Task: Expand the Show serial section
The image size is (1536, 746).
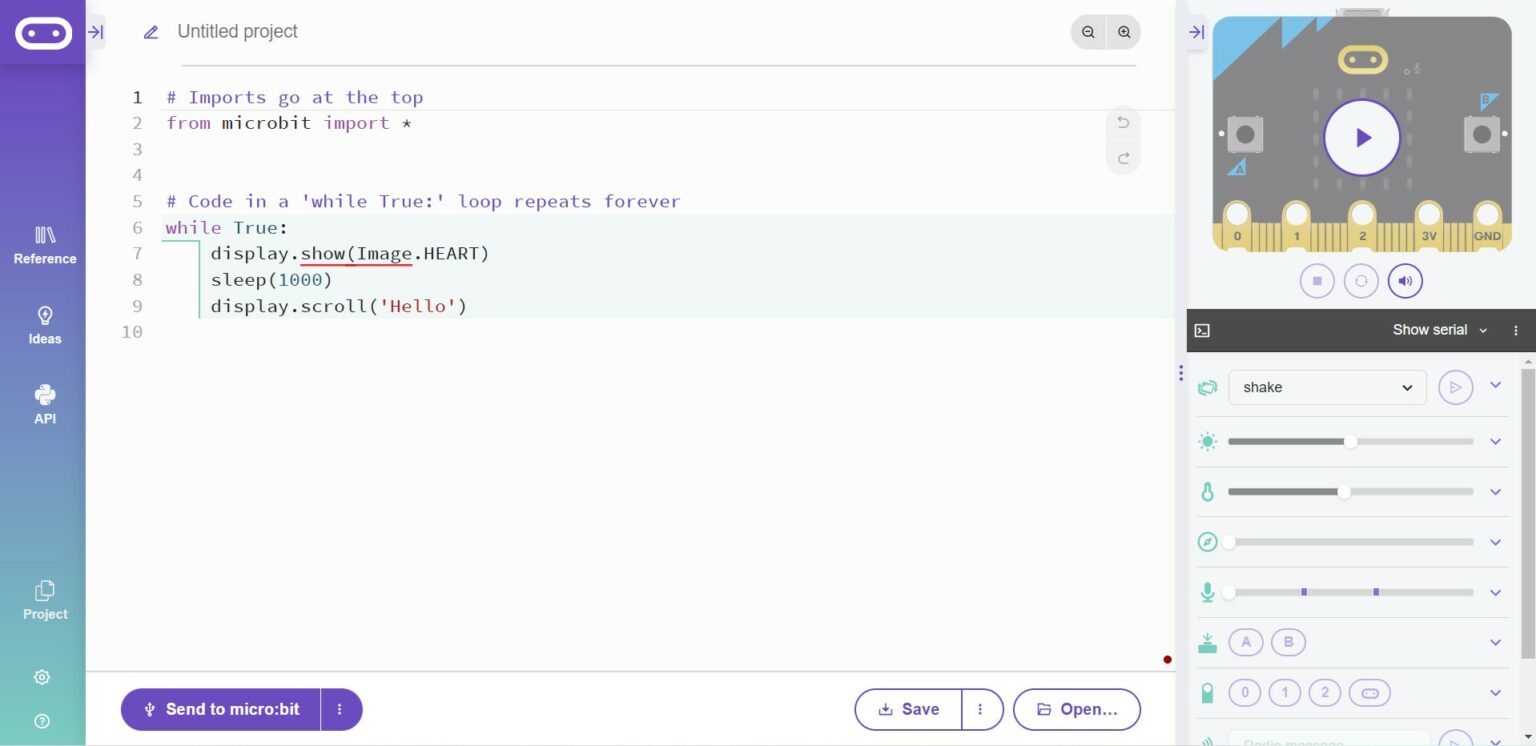Action: 1439,330
